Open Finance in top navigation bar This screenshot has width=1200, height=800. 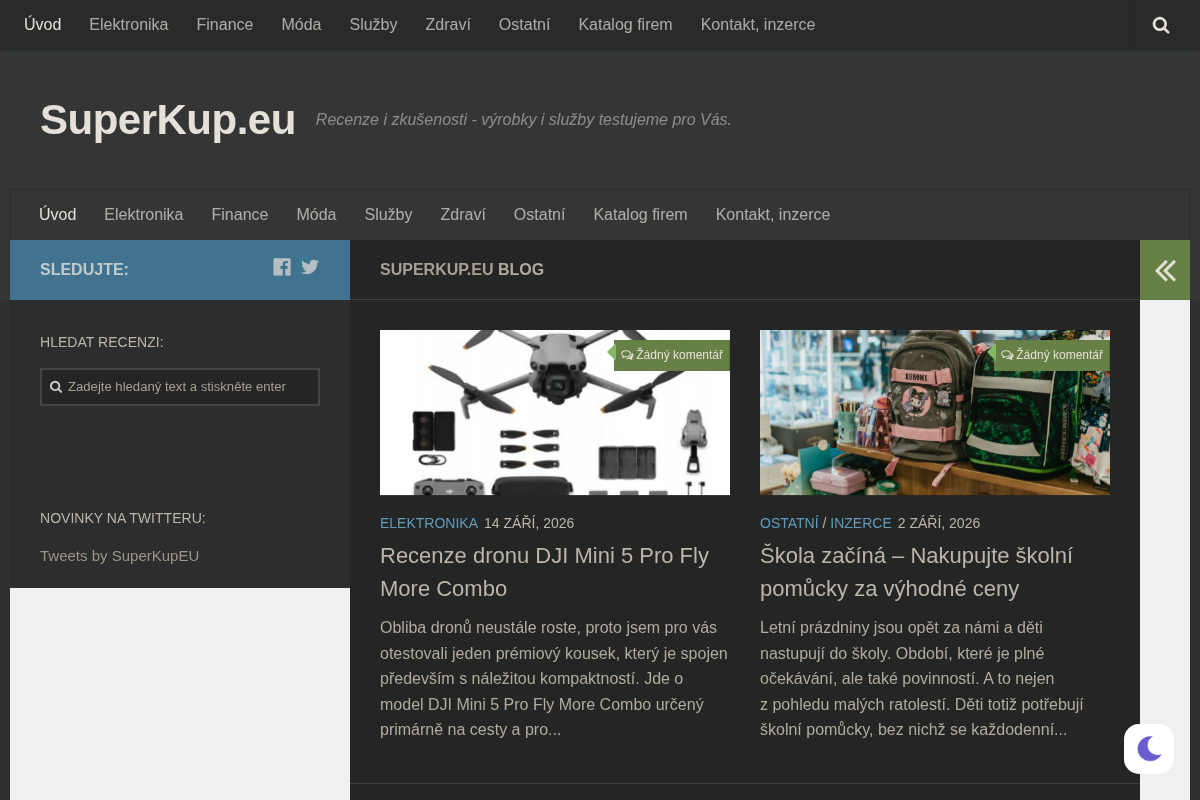click(x=225, y=25)
